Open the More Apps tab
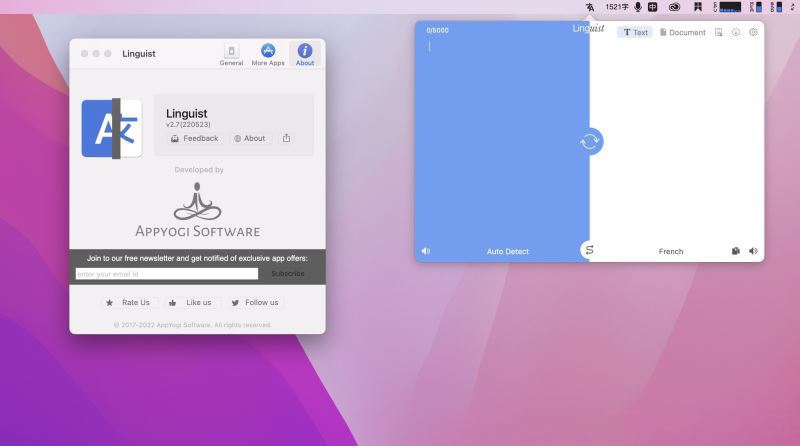The height and width of the screenshot is (446, 800). click(x=268, y=55)
